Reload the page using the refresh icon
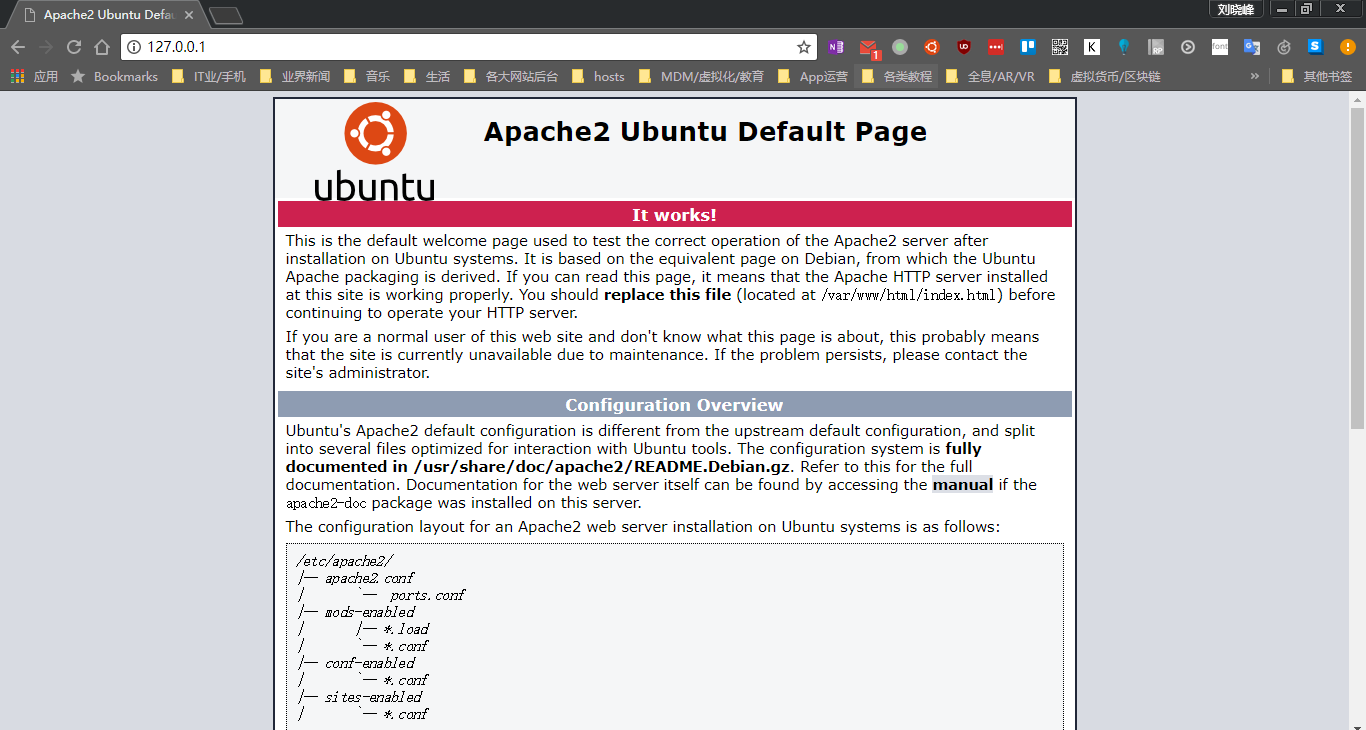The height and width of the screenshot is (730, 1366). 74,47
